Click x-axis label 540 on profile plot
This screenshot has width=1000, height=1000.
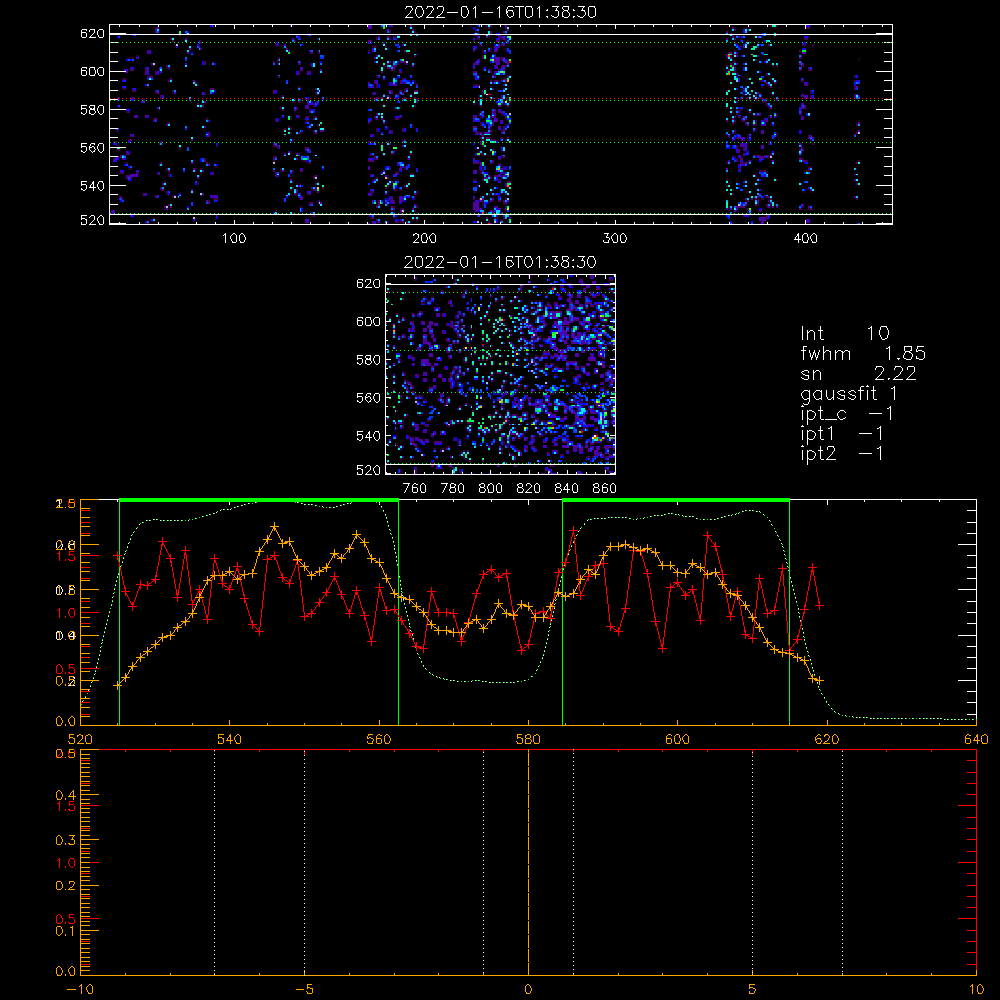[230, 740]
